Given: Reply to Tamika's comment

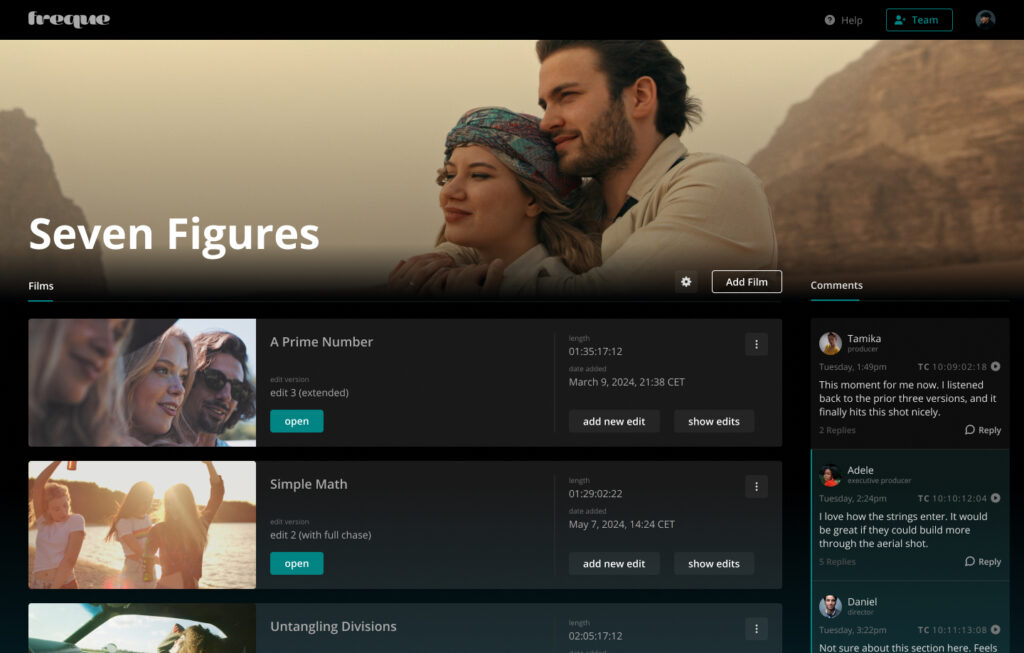Looking at the screenshot, I should (x=983, y=430).
